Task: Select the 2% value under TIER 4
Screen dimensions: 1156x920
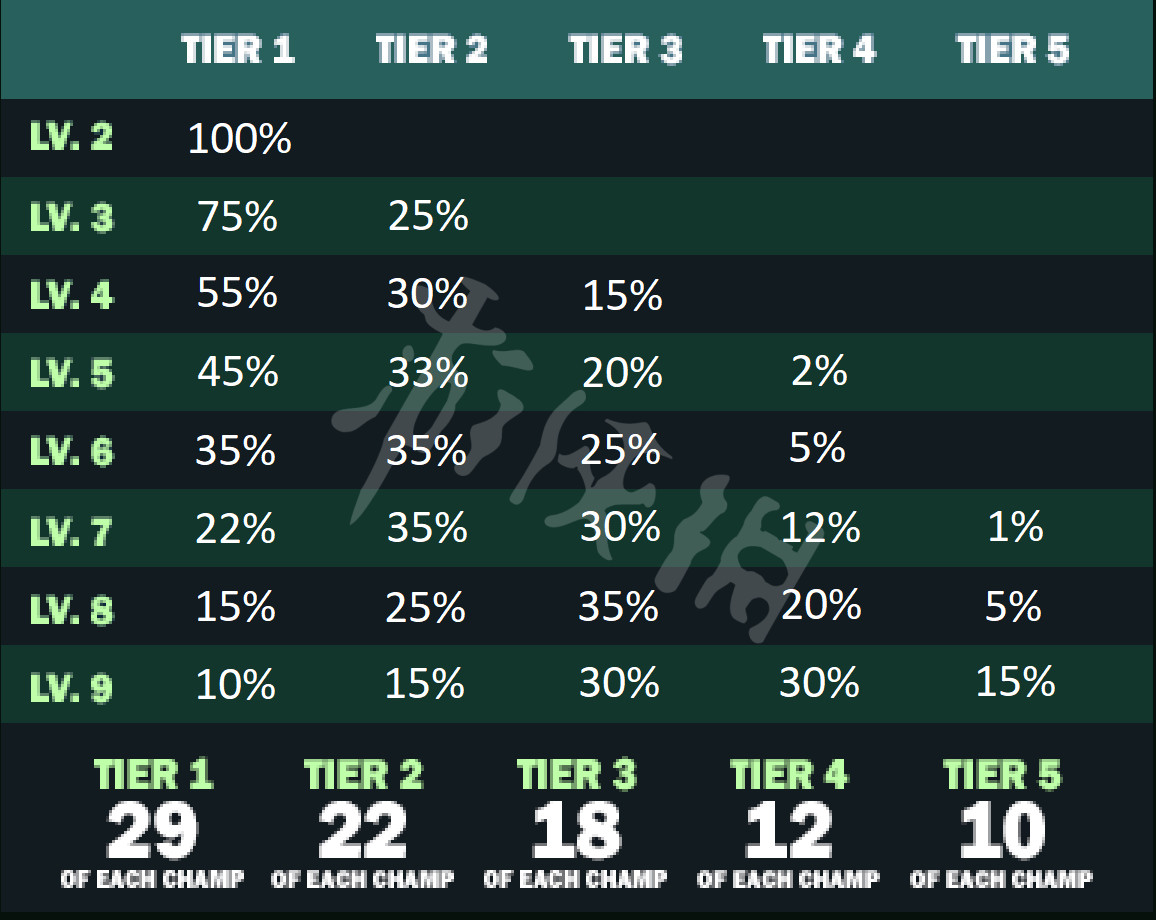Action: coord(818,371)
